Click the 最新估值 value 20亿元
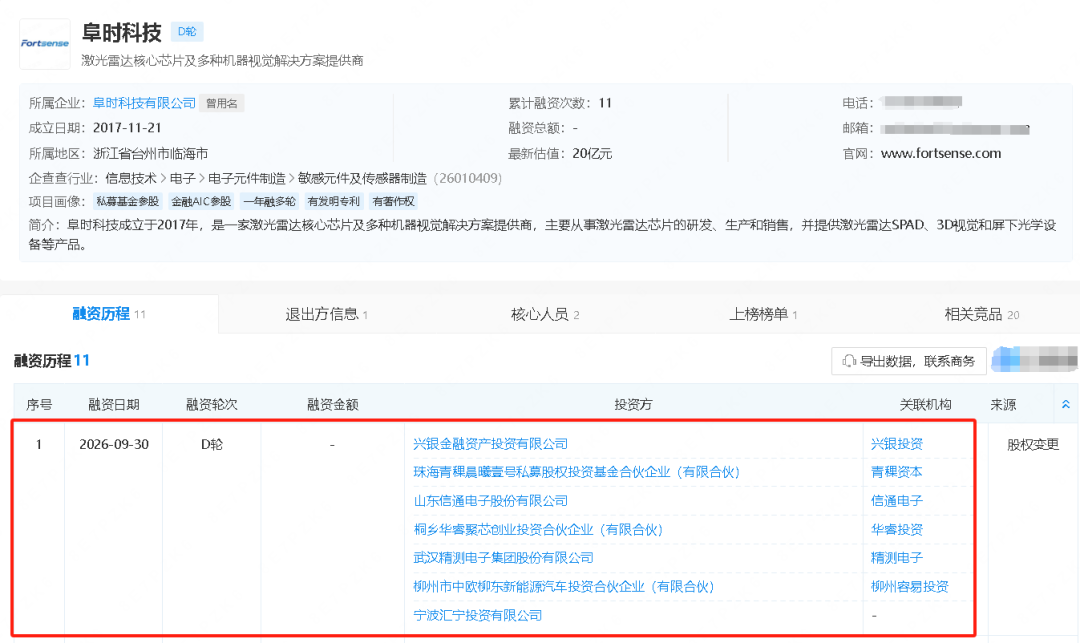This screenshot has width=1080, height=643. point(592,154)
